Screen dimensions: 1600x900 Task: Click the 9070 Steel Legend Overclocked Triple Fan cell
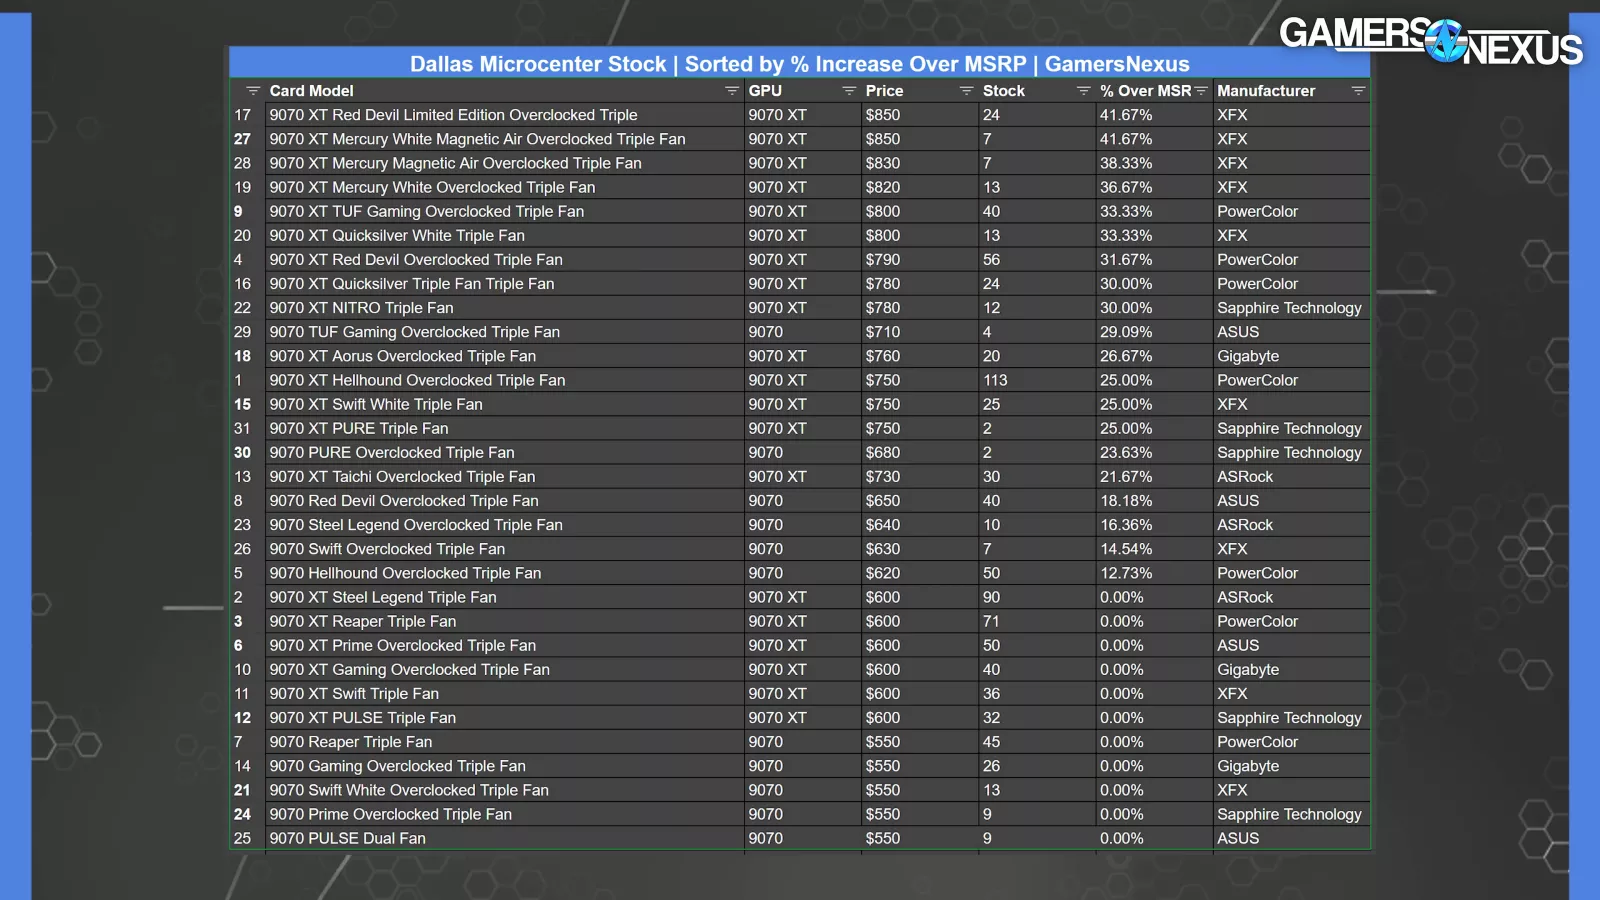(x=416, y=525)
